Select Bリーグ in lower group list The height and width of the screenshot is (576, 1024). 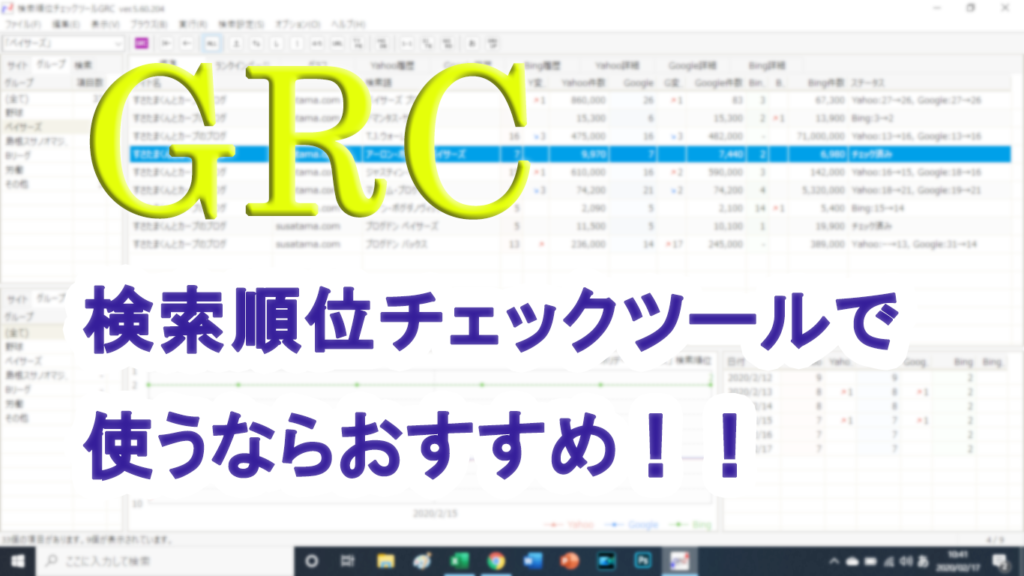point(18,390)
